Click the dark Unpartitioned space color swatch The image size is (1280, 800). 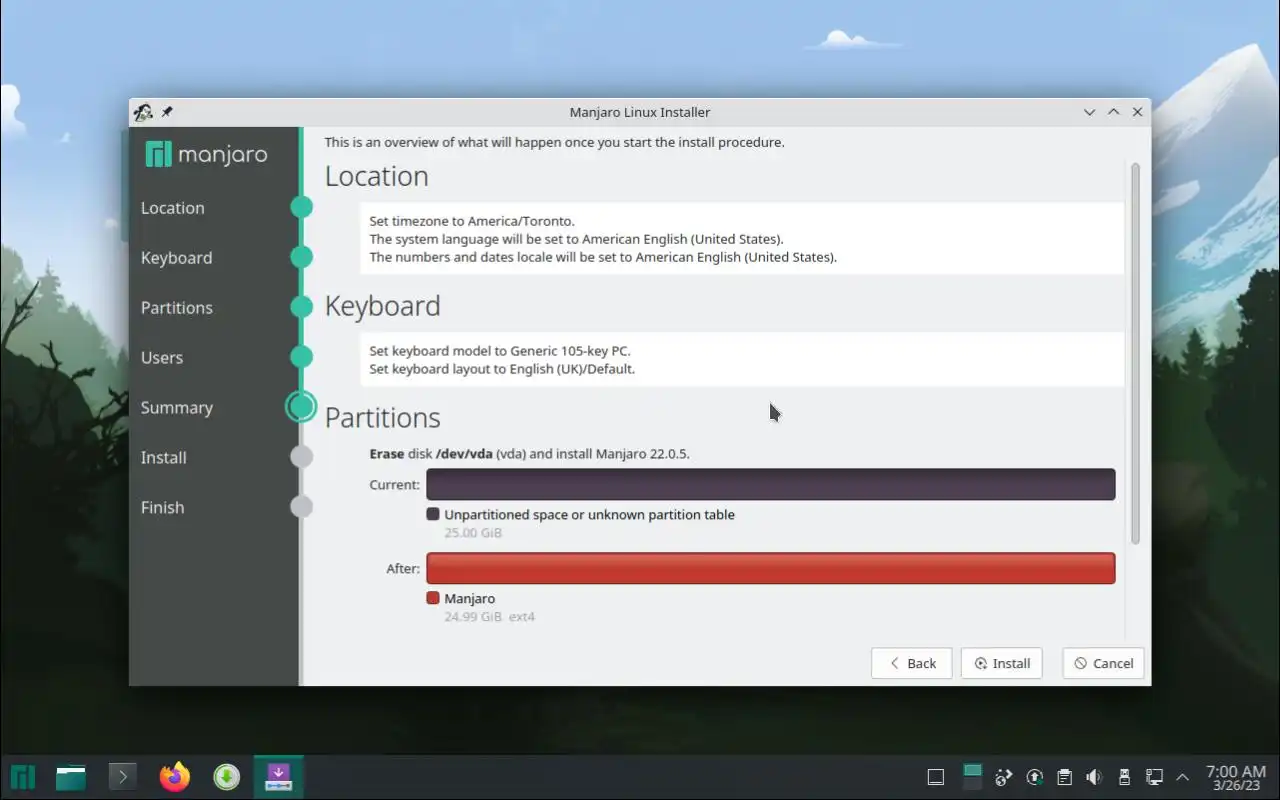coord(433,514)
